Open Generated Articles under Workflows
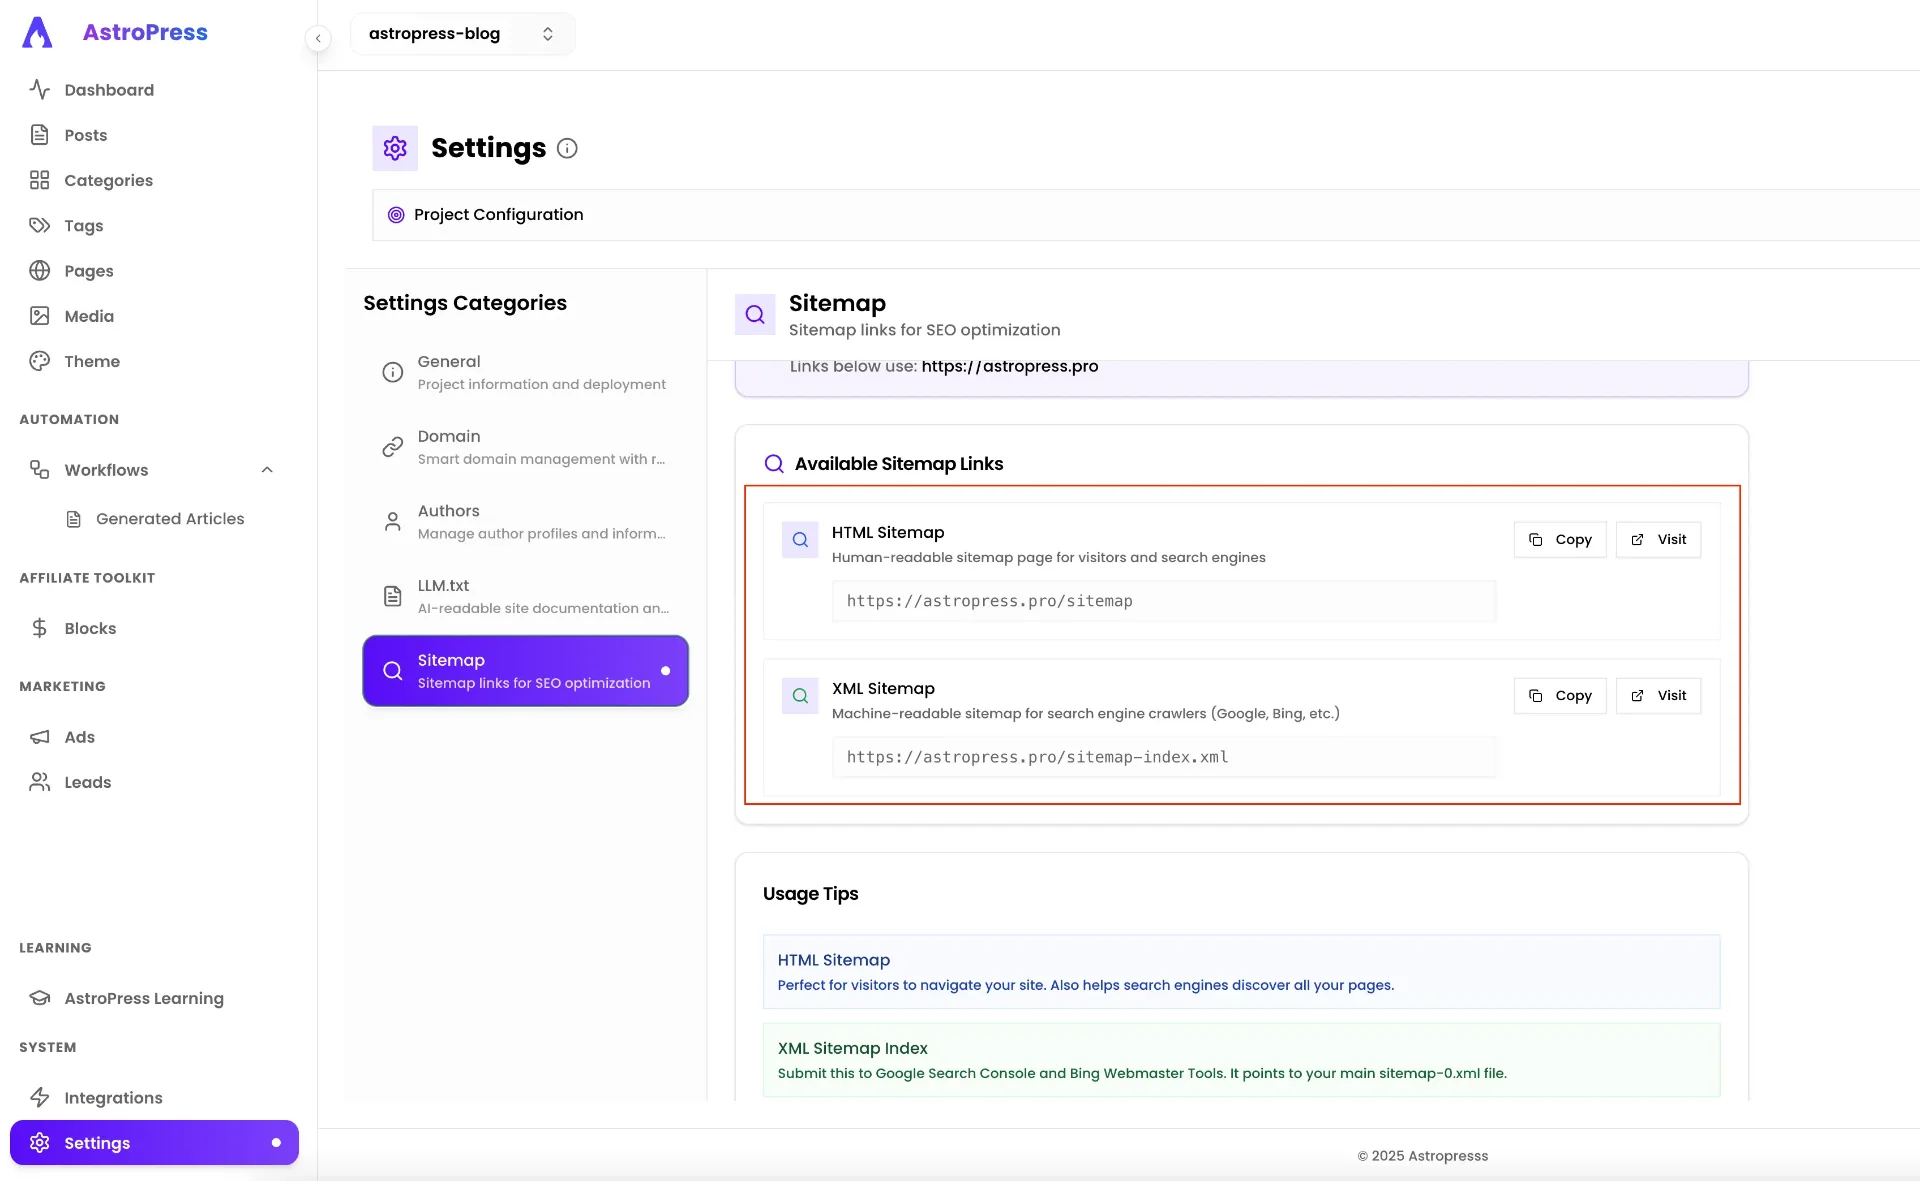Viewport: 1920px width, 1181px height. [169, 518]
